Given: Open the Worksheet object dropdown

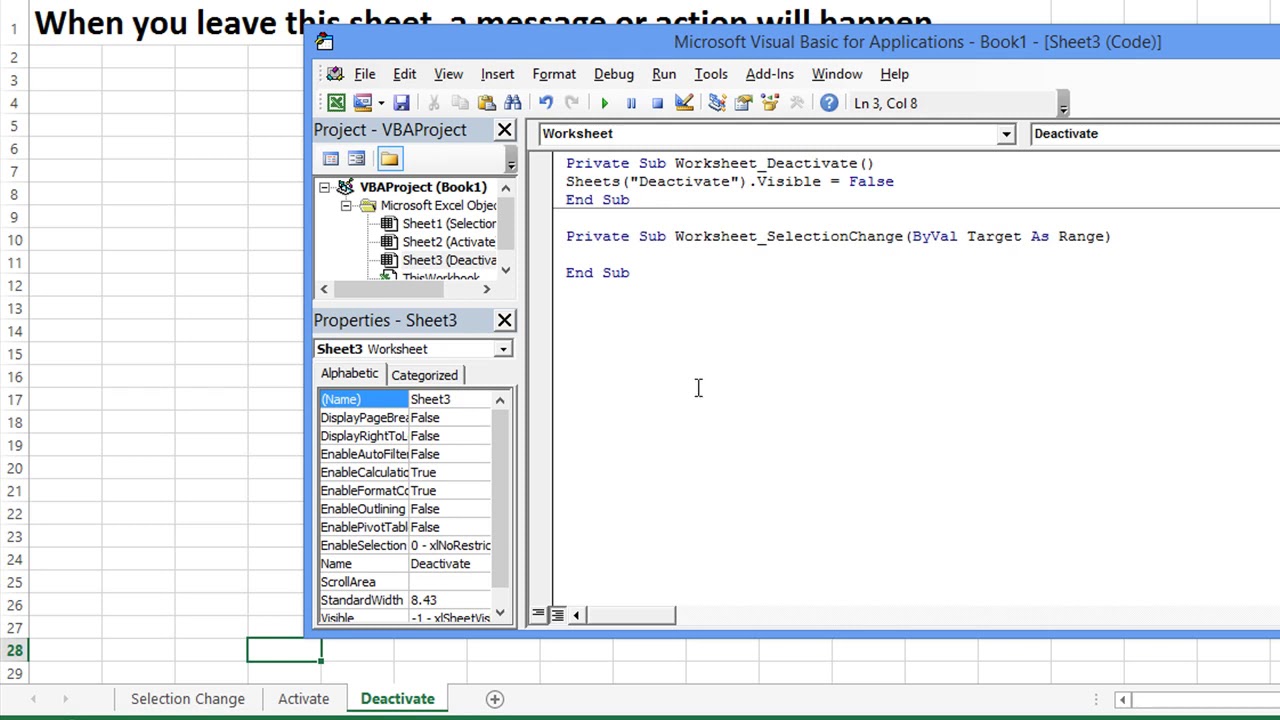Looking at the screenshot, I should click(x=1006, y=134).
